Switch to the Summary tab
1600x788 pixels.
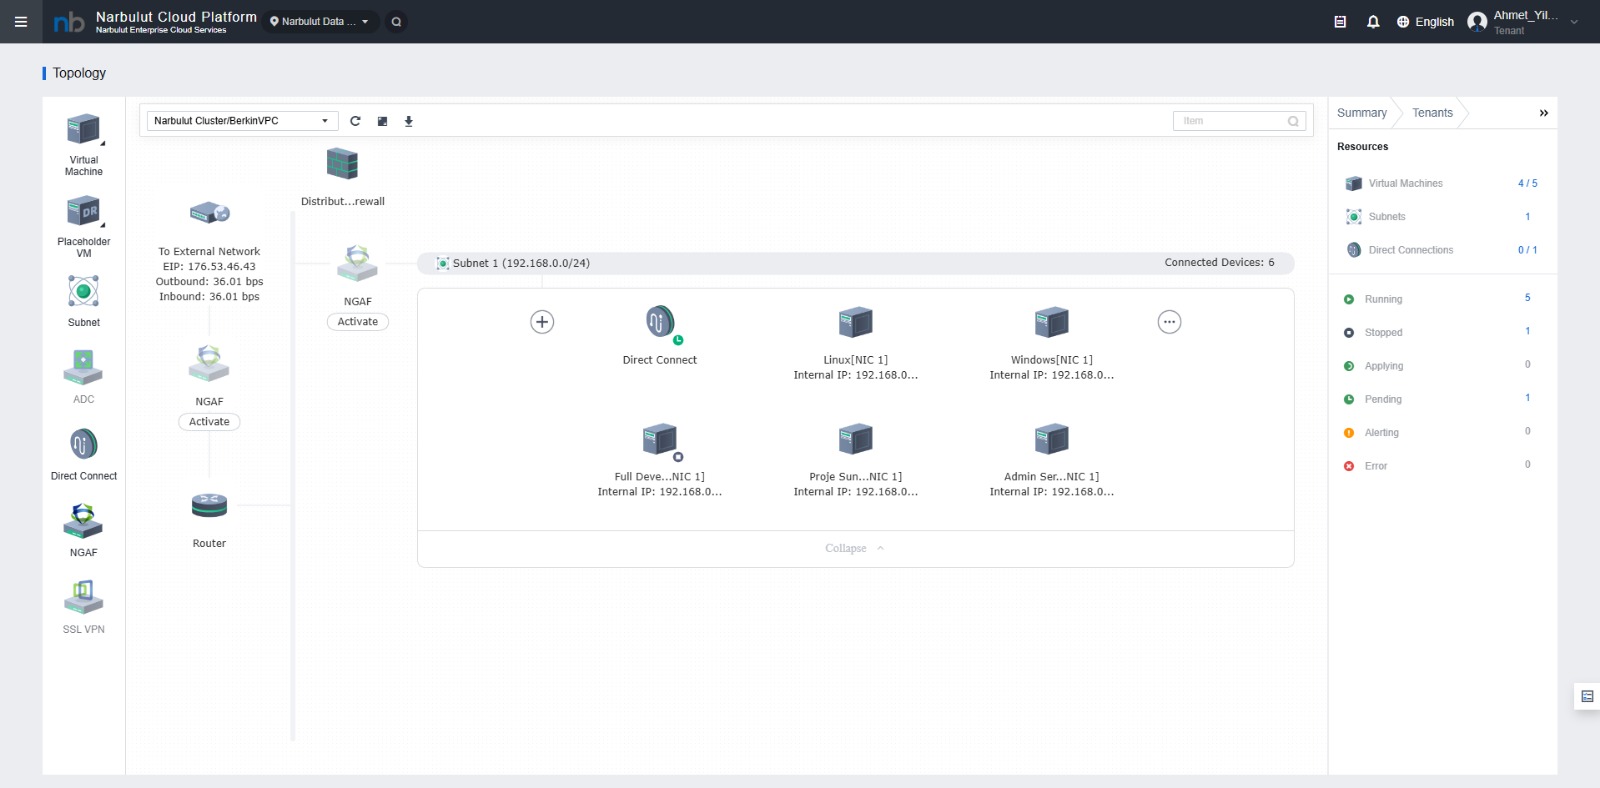pyautogui.click(x=1361, y=113)
